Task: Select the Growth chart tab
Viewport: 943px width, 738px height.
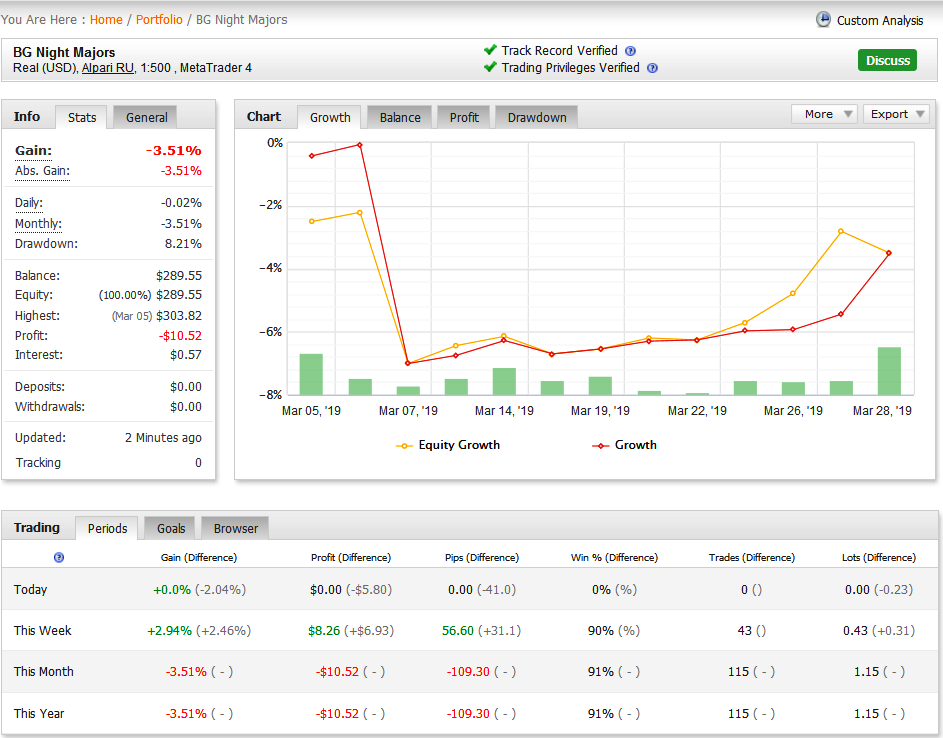Action: [330, 117]
